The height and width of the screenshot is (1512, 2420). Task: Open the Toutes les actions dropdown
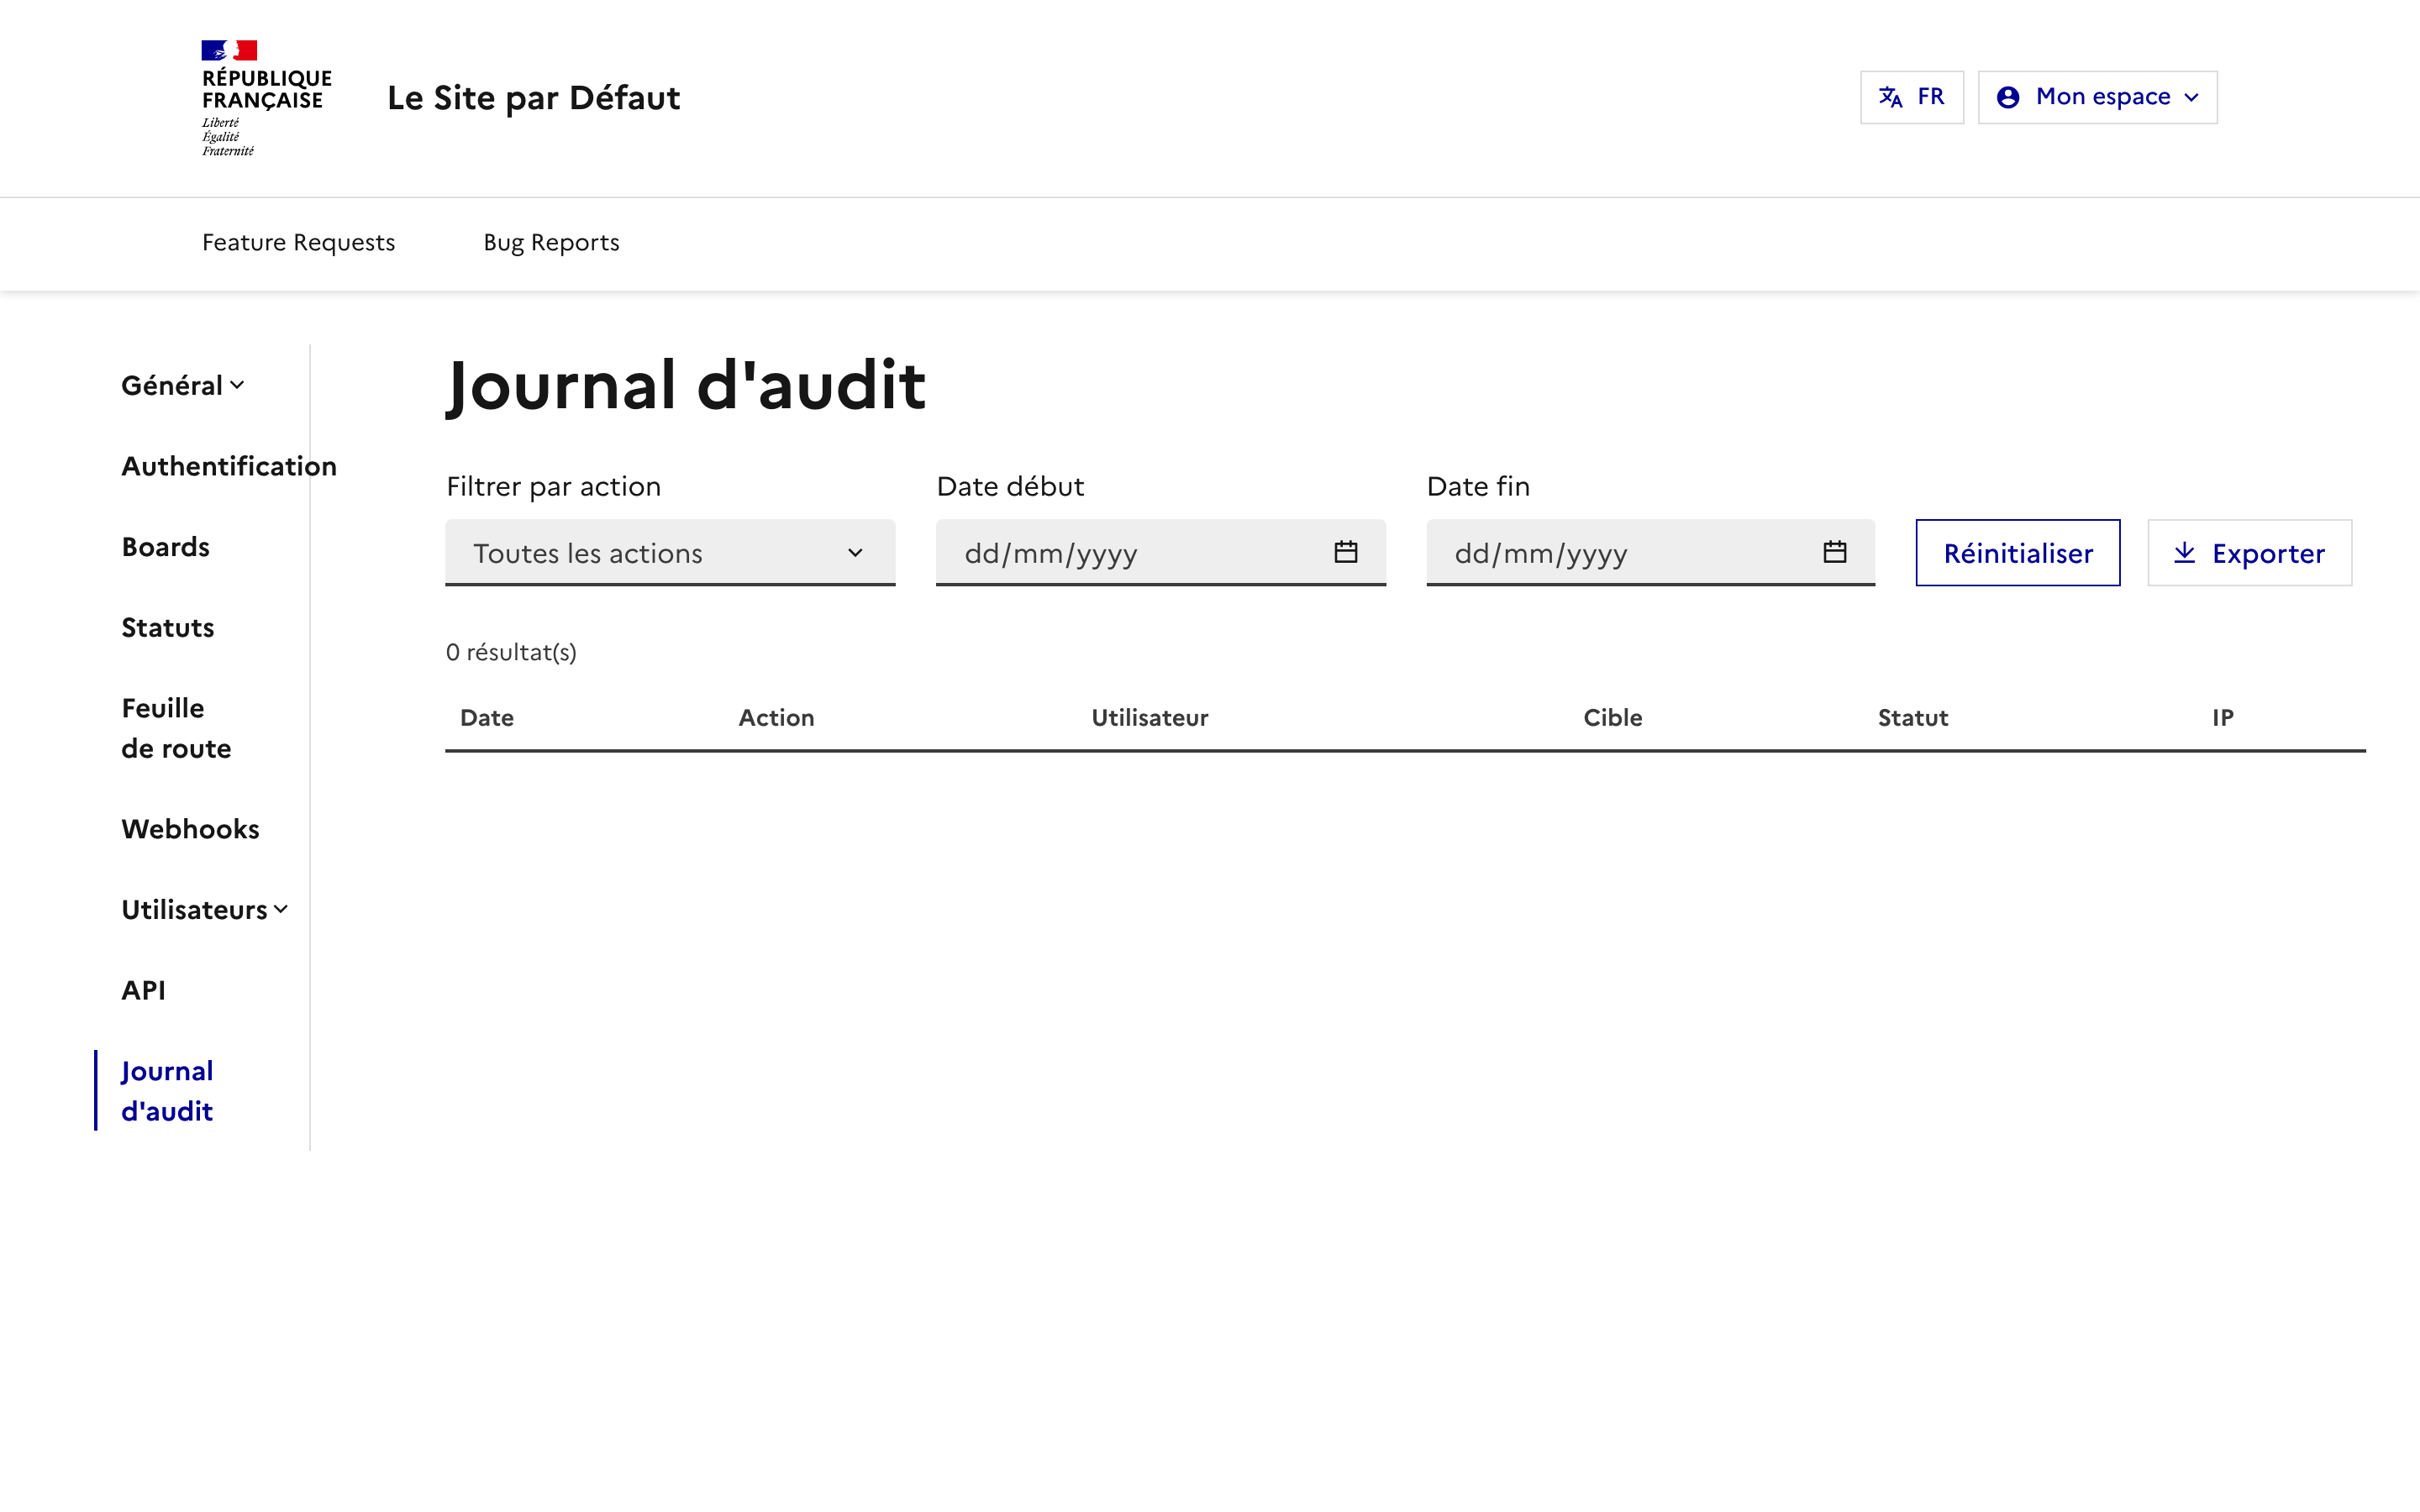pos(669,552)
